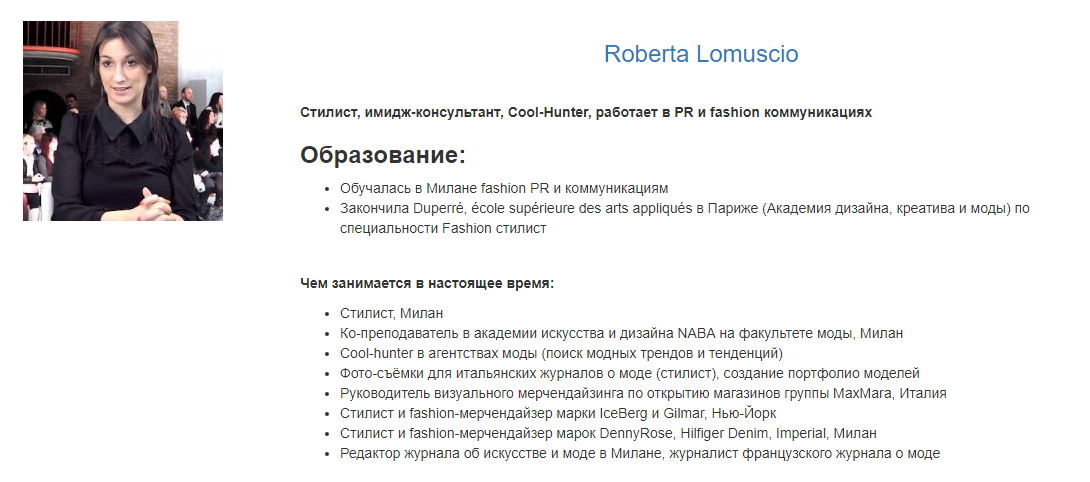Select the list item mentioning DennyRose
The width and height of the screenshot is (1090, 482).
click(x=607, y=433)
